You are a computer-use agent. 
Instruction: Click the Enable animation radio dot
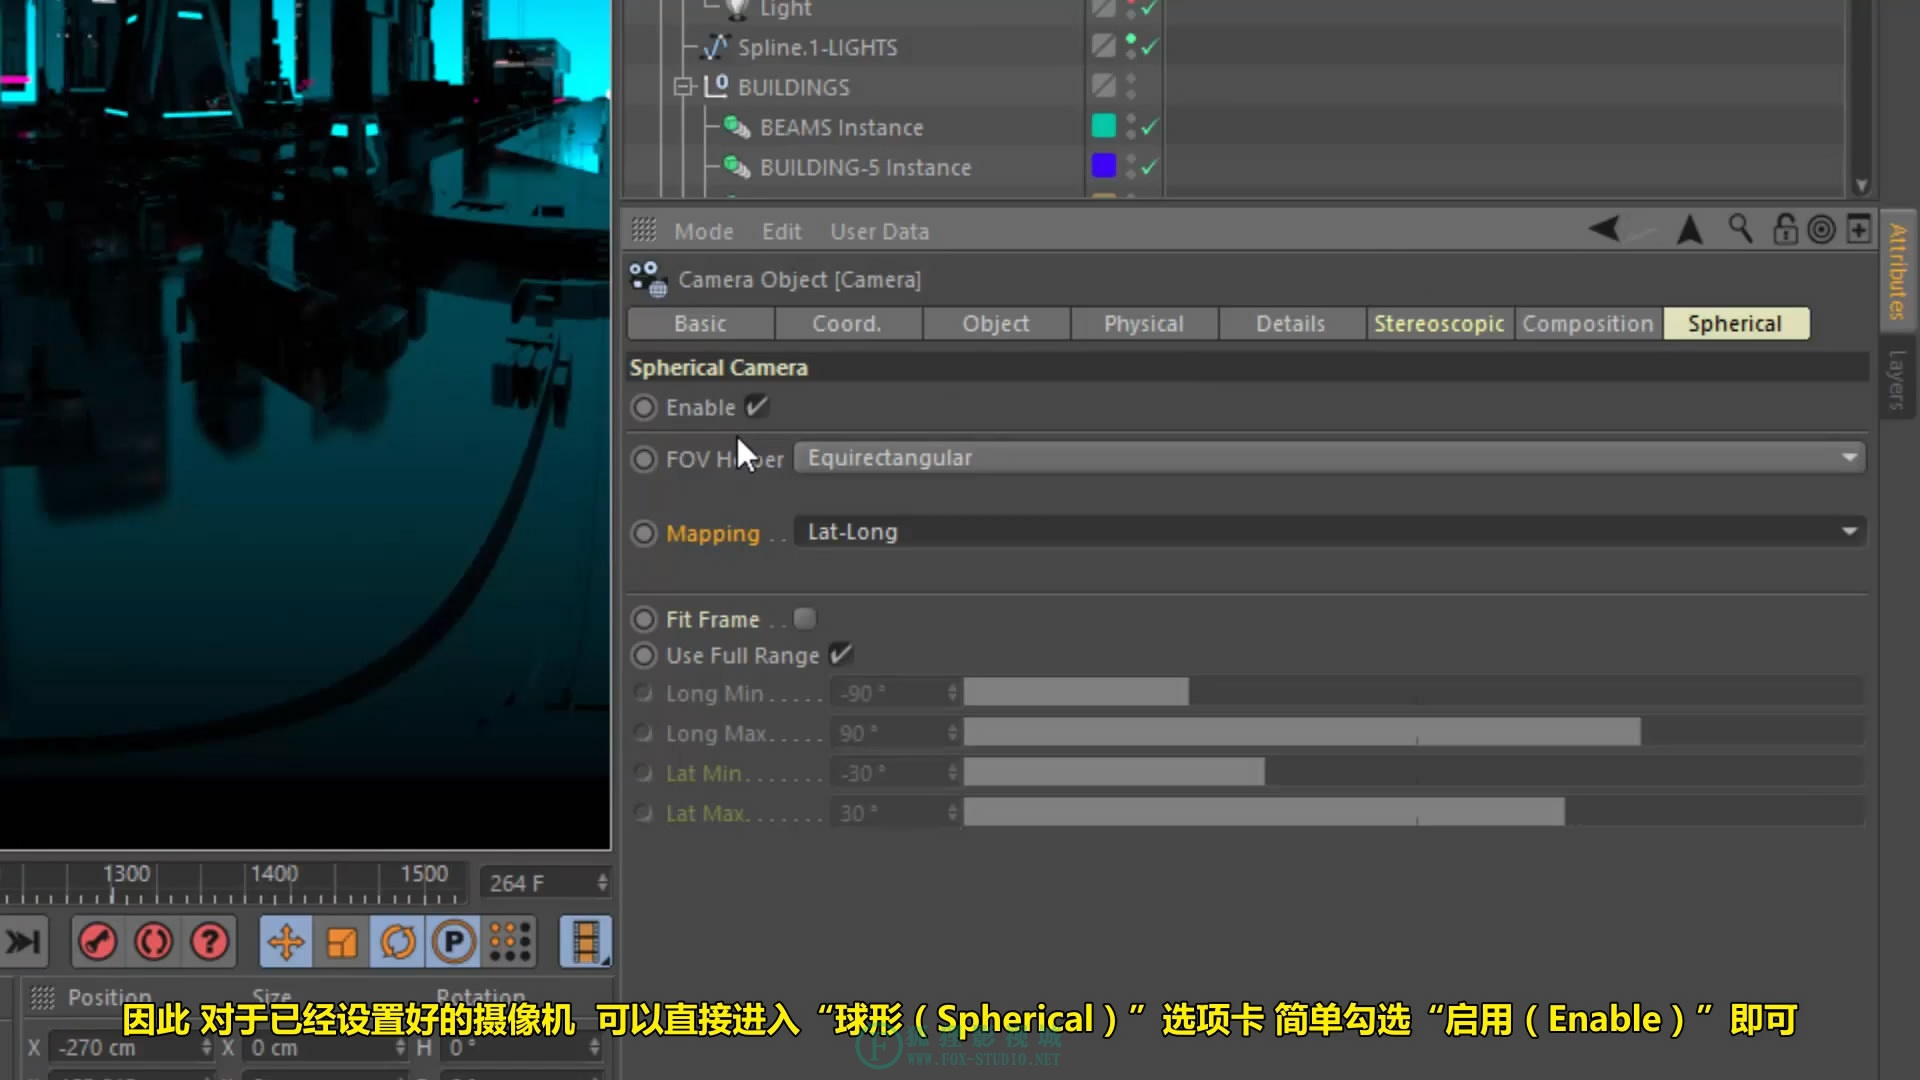point(644,407)
